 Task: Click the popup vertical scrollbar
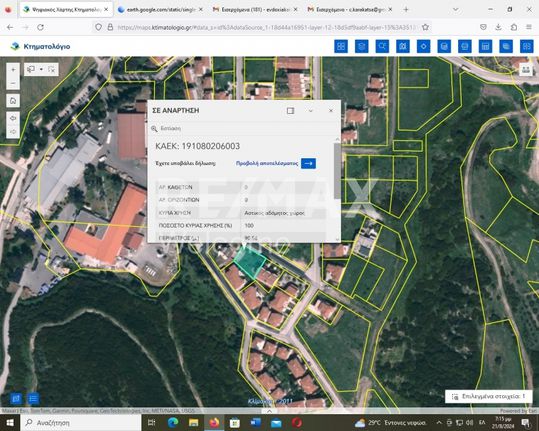click(x=337, y=171)
